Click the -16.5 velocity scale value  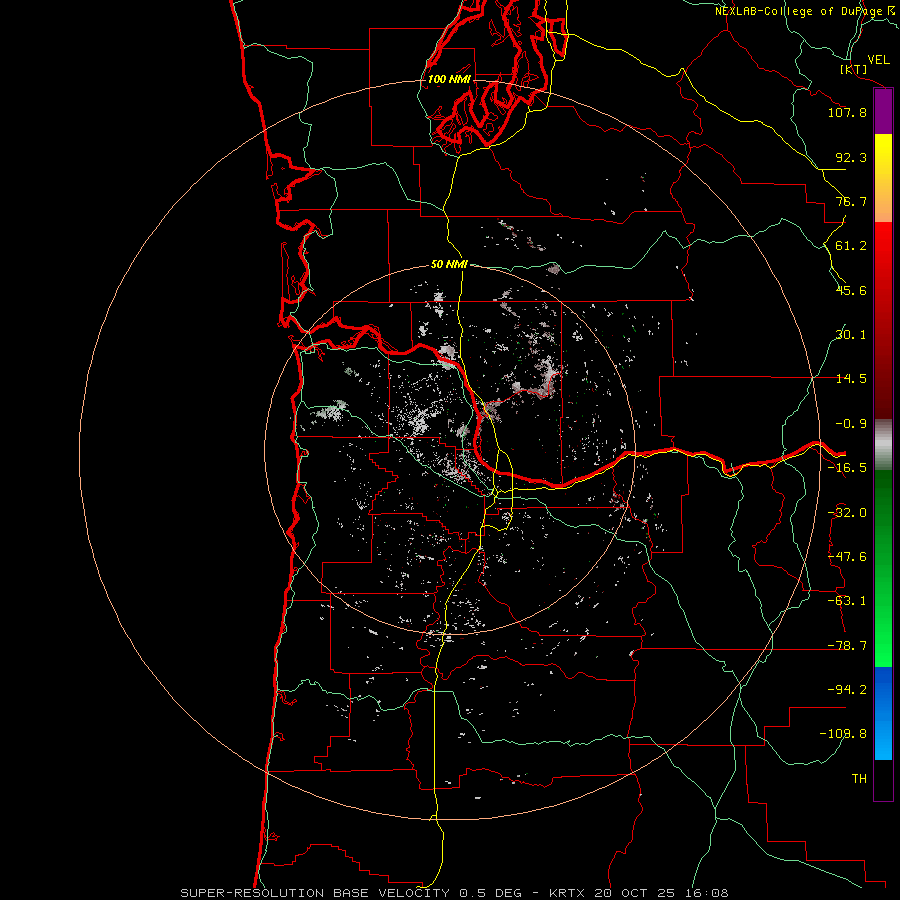pos(847,468)
